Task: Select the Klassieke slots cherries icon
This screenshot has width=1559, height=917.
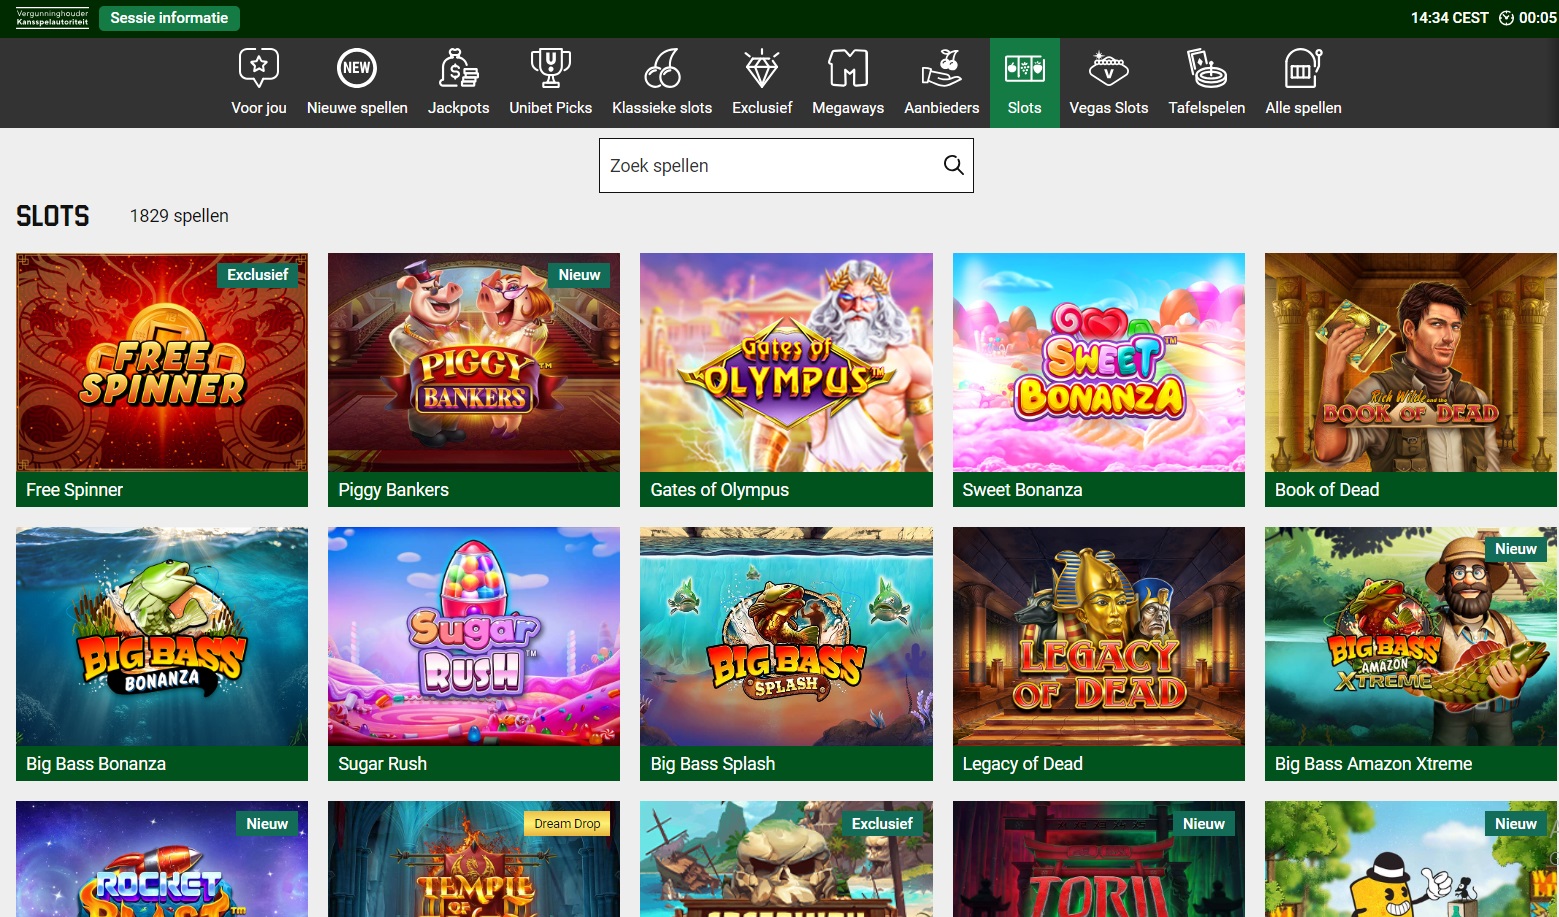Action: 662,68
